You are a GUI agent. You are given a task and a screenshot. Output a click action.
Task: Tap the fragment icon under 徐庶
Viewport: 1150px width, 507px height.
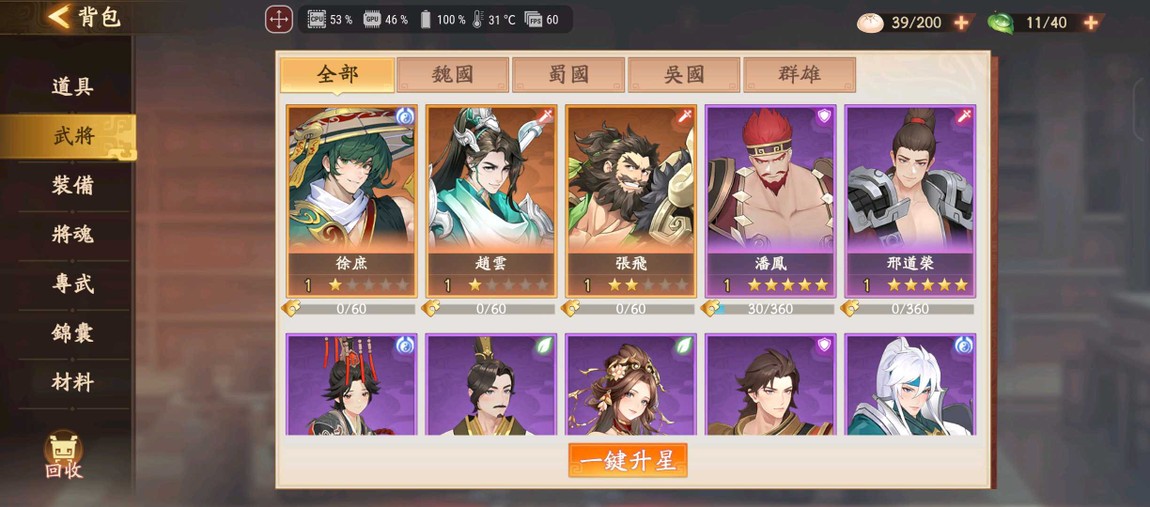tap(291, 308)
